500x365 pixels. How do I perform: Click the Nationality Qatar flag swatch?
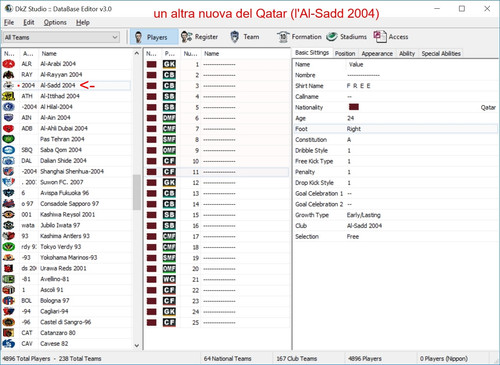point(354,107)
